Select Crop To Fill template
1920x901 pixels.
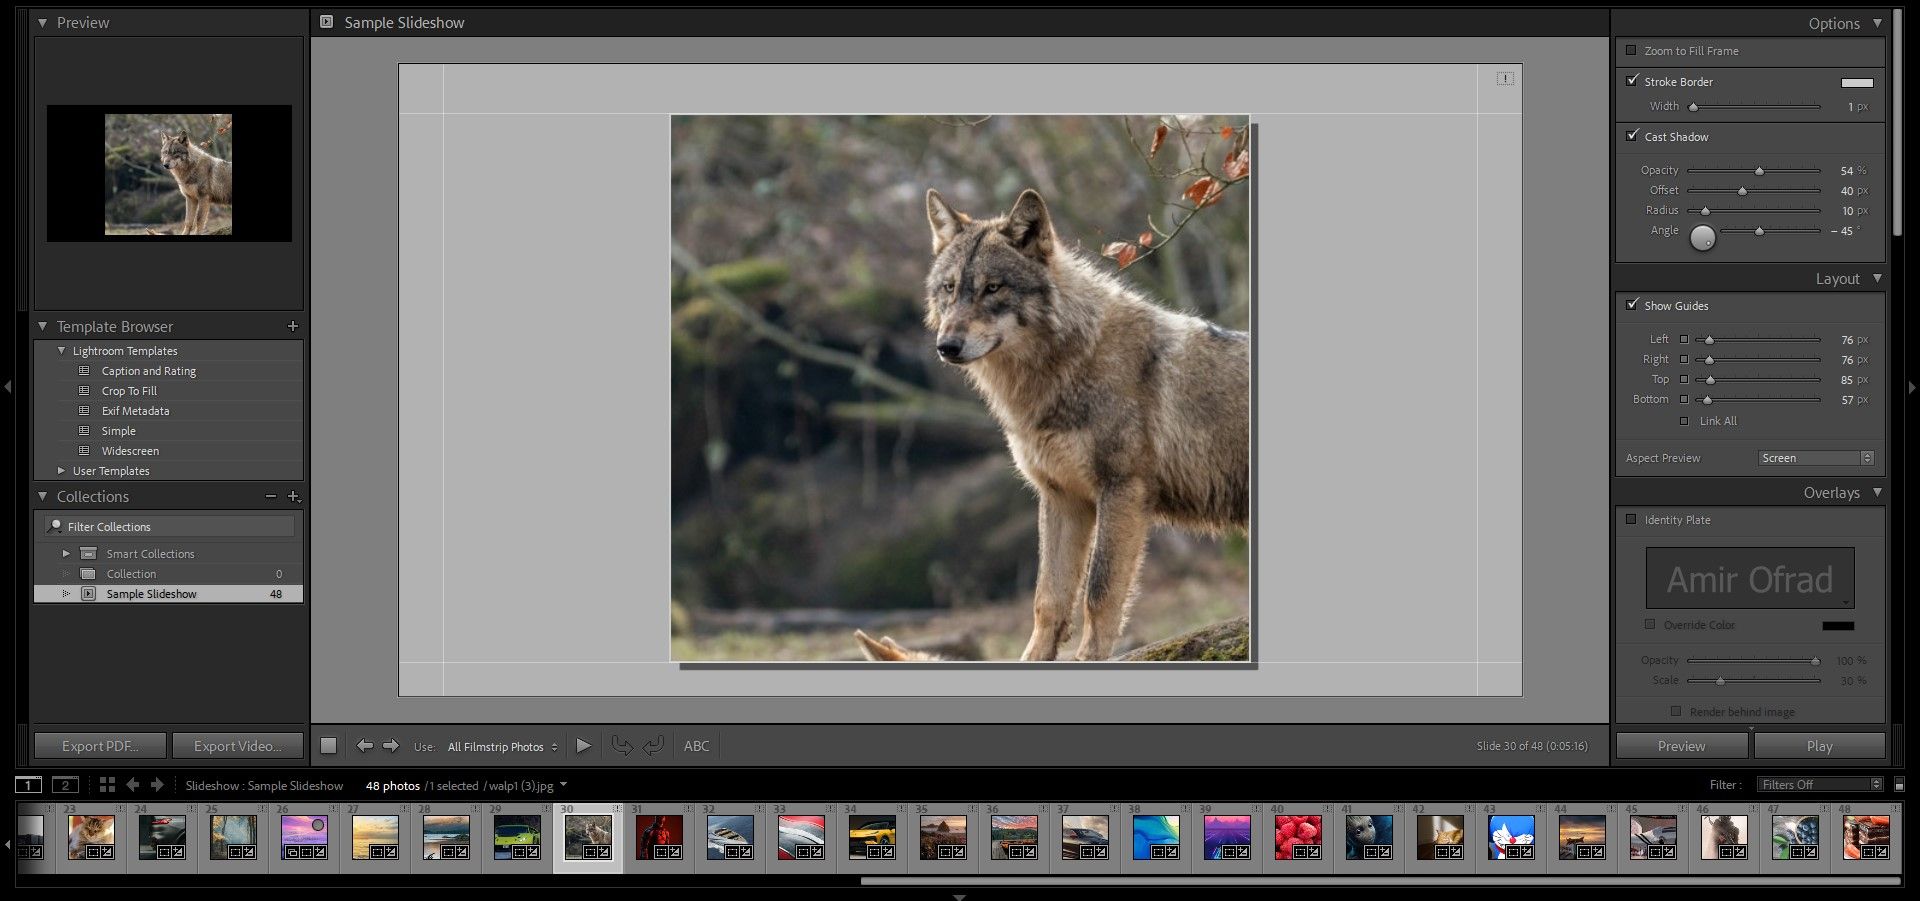point(129,391)
